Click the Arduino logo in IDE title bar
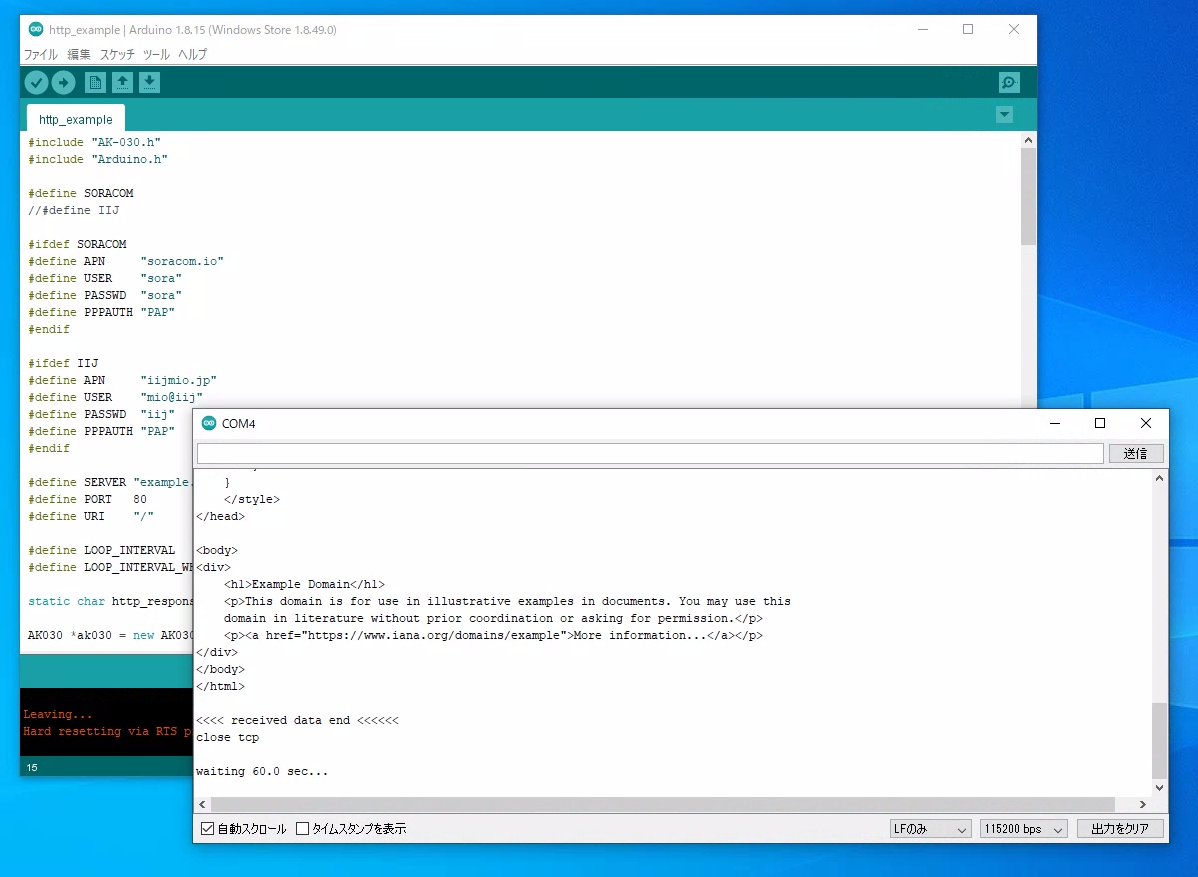 (36, 29)
